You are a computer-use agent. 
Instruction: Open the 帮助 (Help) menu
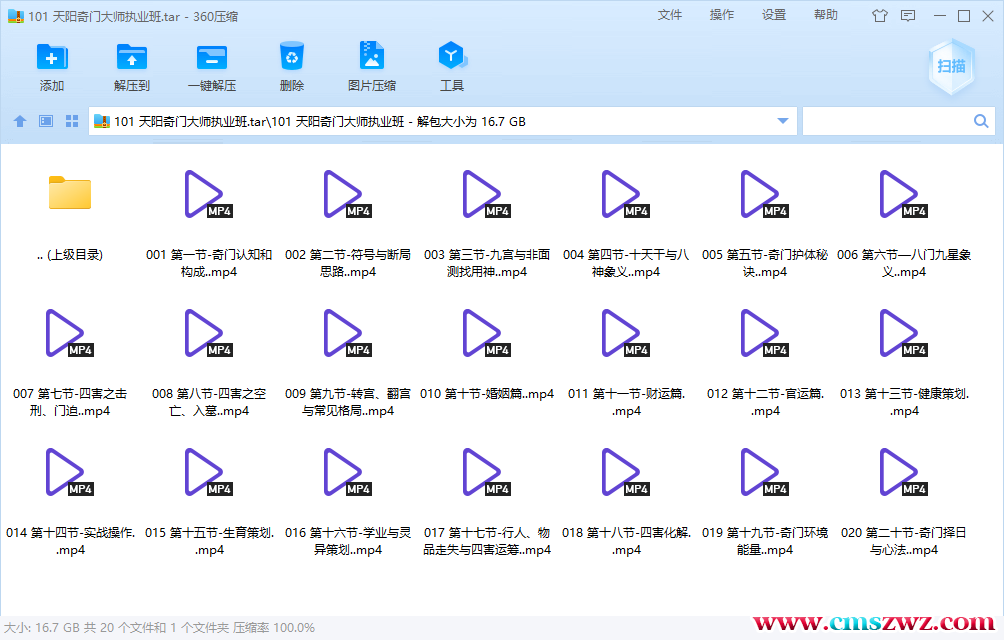click(825, 16)
